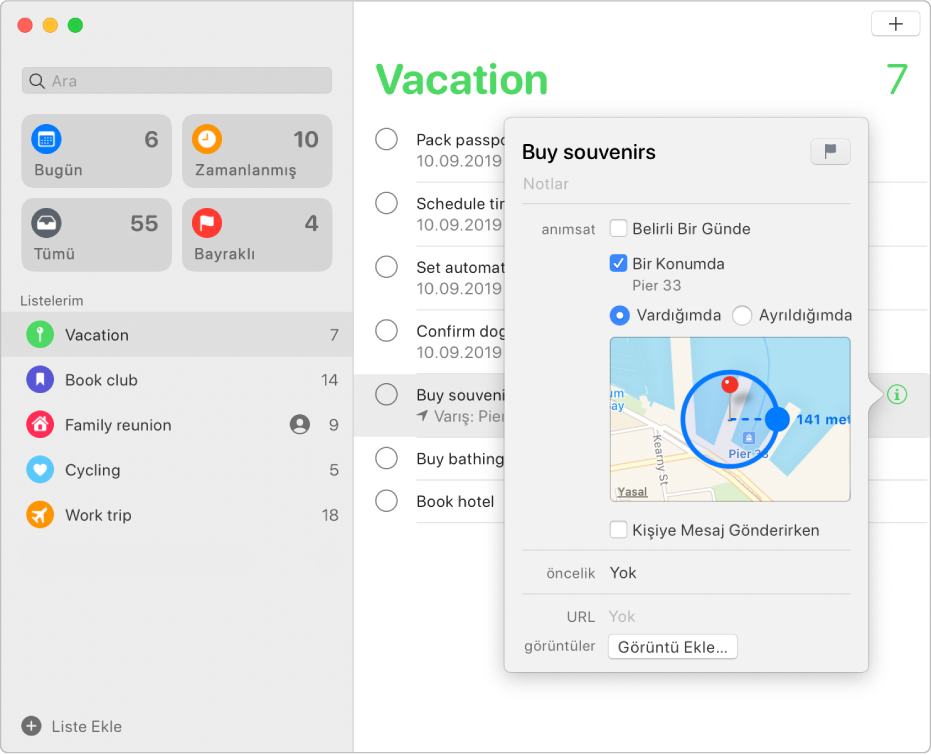The width and height of the screenshot is (931, 755).
Task: Enable the Belirli Bir Günde checkbox
Action: [x=618, y=229]
